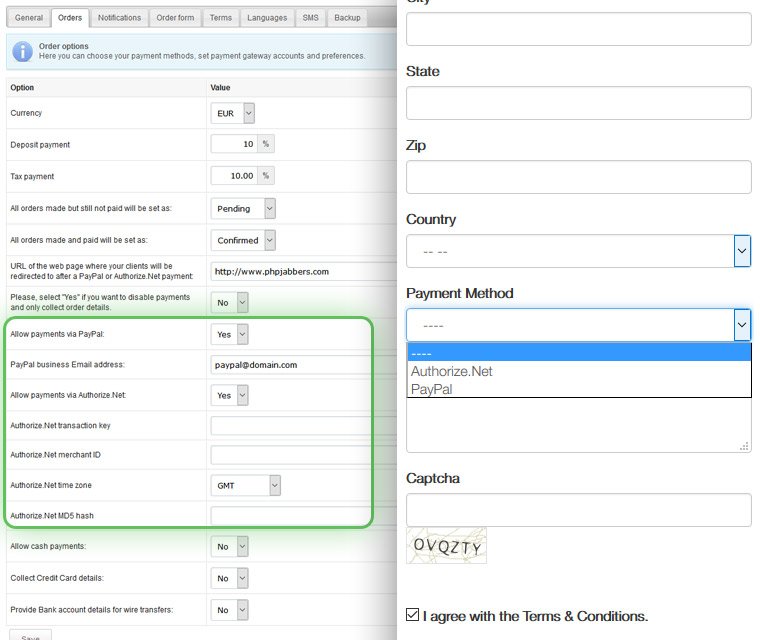Open the unpaid orders Pending dropdown
The width and height of the screenshot is (760, 640).
click(243, 208)
